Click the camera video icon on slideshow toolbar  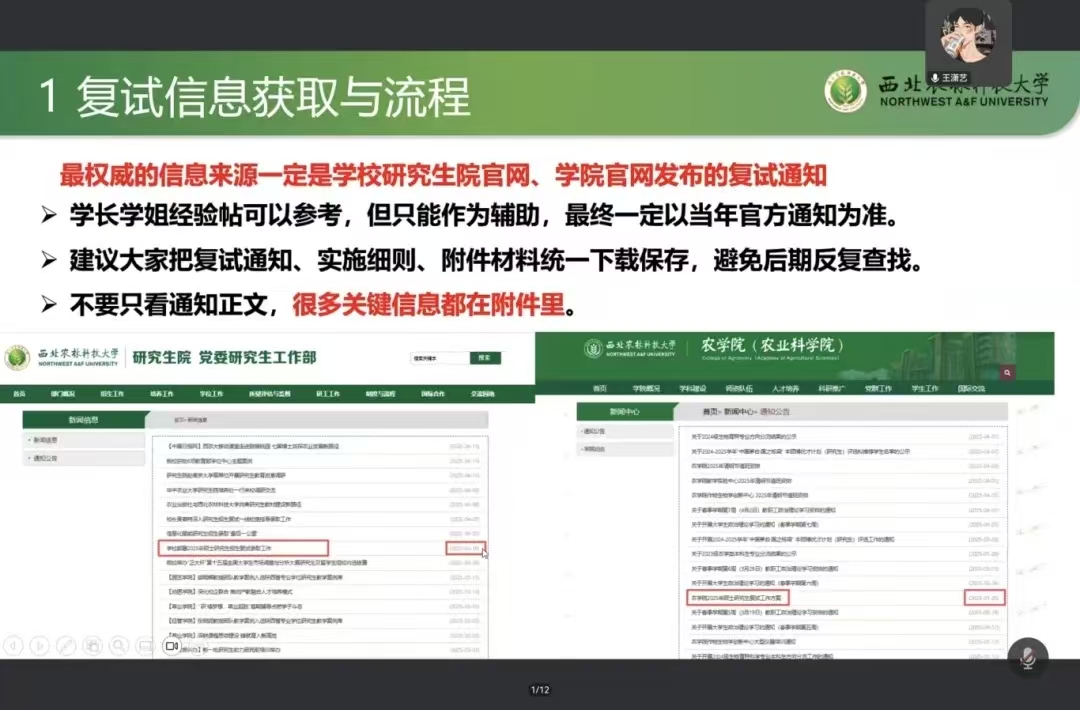pos(172,646)
